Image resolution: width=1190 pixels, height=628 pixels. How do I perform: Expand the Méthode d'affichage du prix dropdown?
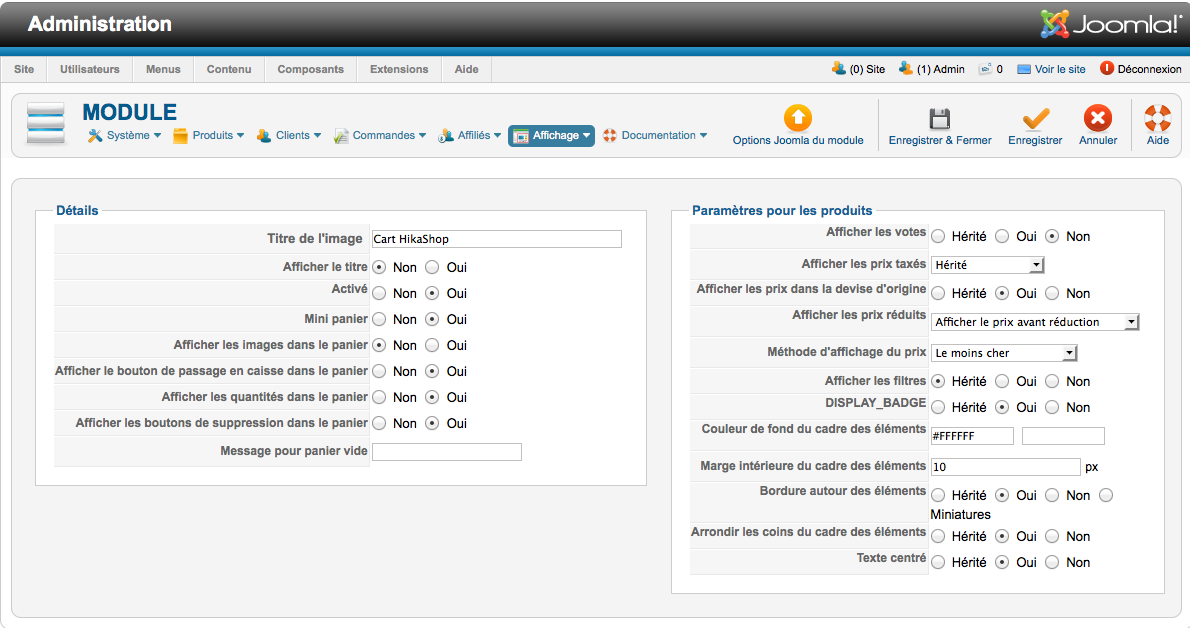tap(1003, 353)
